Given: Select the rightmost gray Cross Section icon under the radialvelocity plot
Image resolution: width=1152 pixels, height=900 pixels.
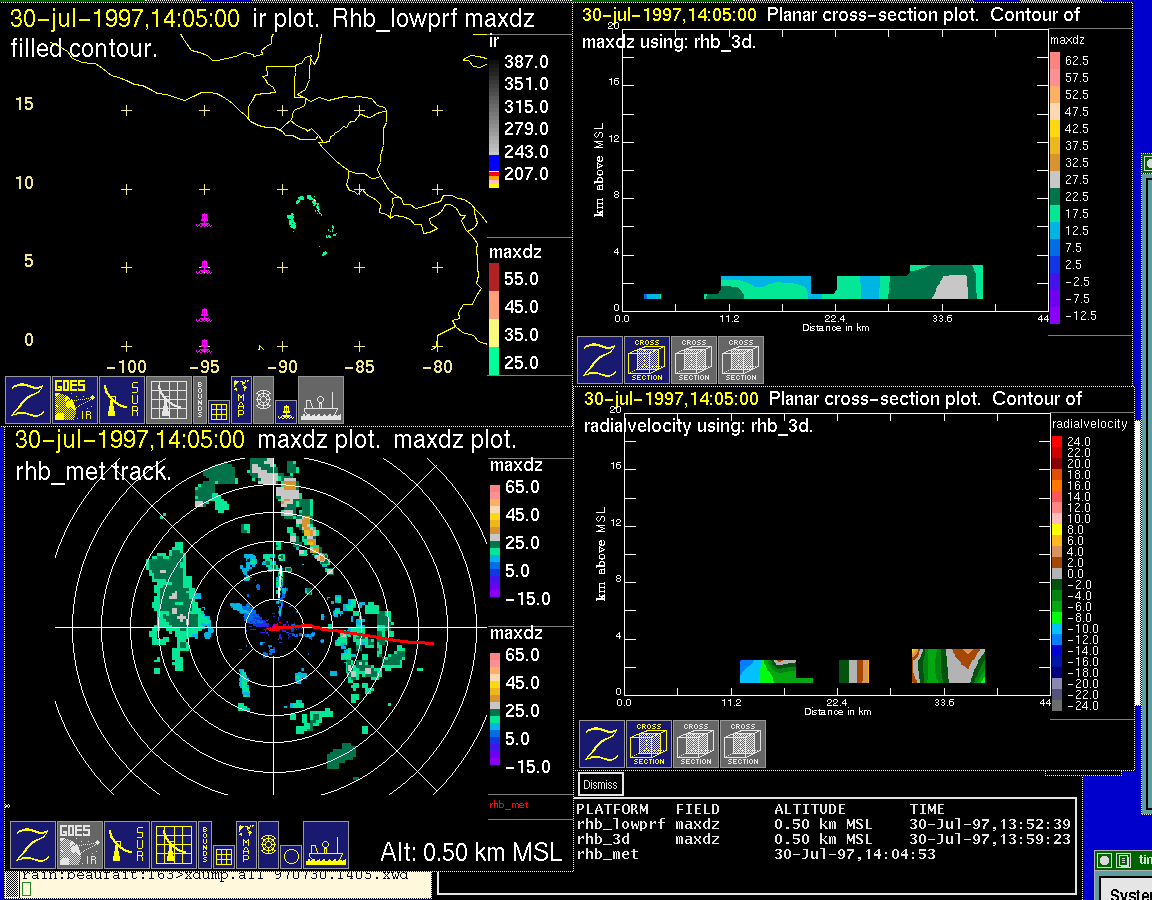Looking at the screenshot, I should [742, 744].
